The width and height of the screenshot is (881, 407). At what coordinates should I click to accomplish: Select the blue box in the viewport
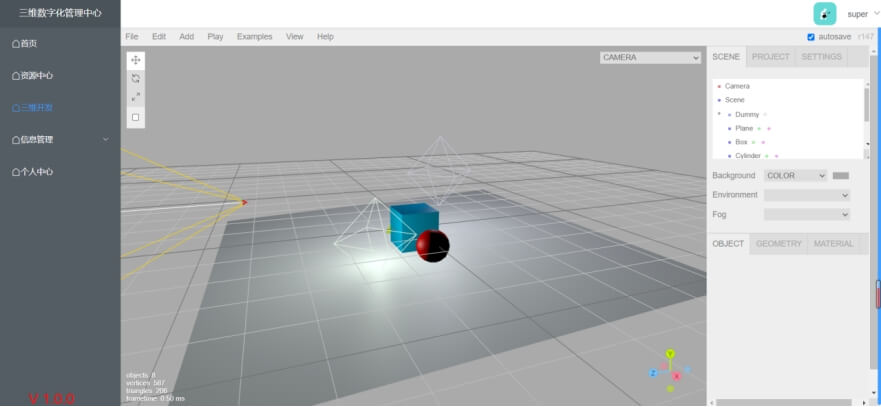click(x=412, y=226)
